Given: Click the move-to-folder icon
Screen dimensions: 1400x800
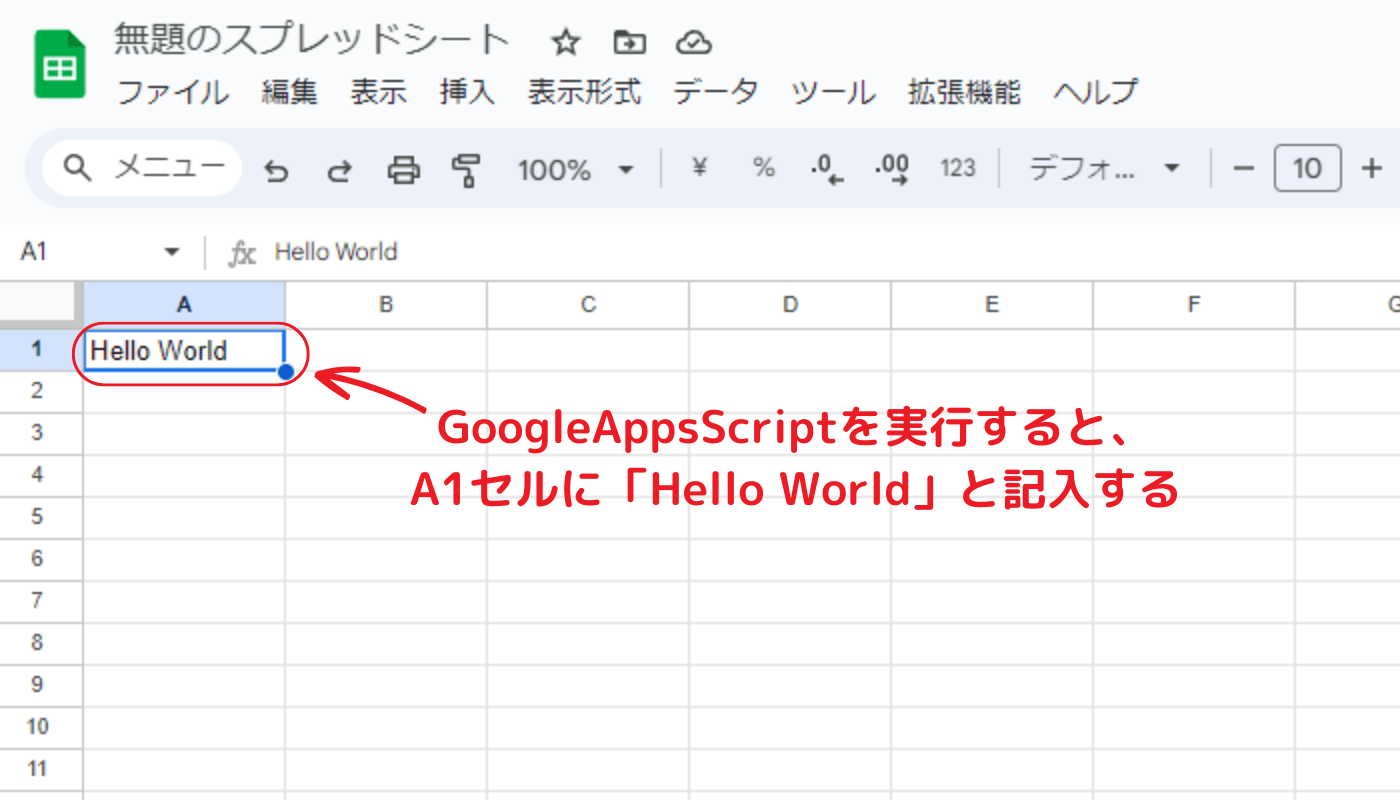Looking at the screenshot, I should tap(629, 42).
